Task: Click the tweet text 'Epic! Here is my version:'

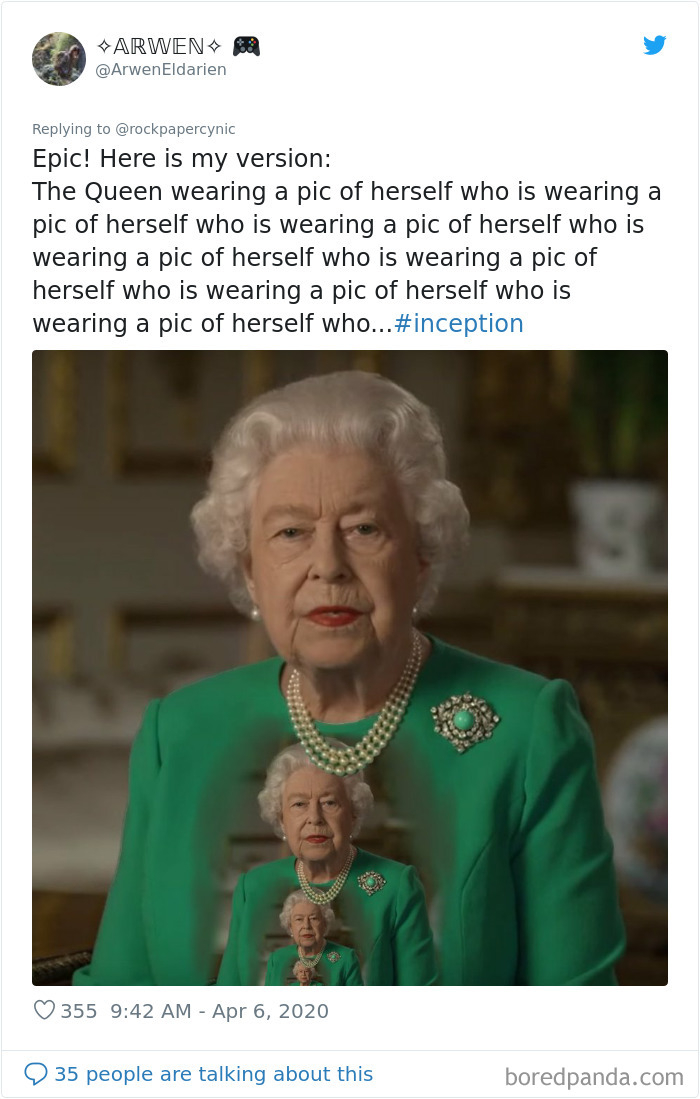Action: tap(181, 158)
